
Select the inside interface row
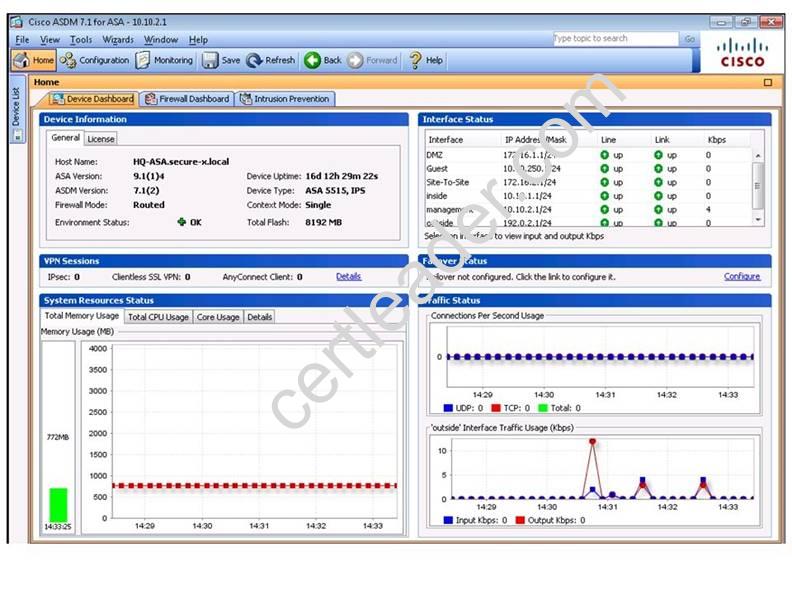pyautogui.click(x=588, y=196)
